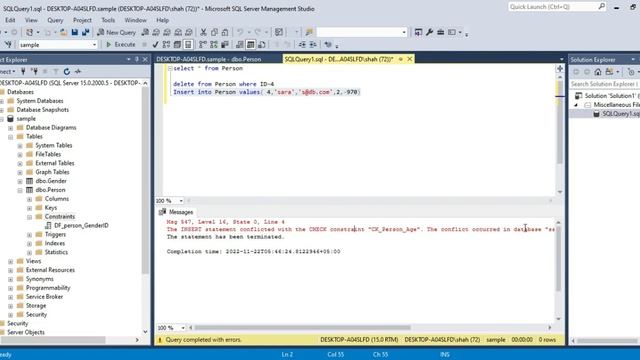Switch to the DESKTOP-A04SLFD.sample - dbo.Person tab

coord(209,59)
